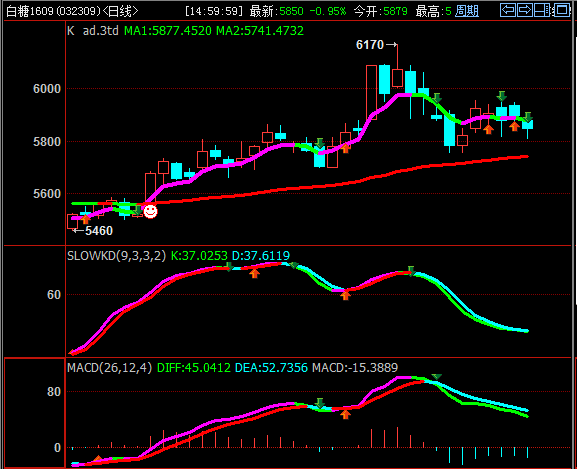This screenshot has width=577, height=469.
Task: Click the 60 axis label in SLOWKD panel
Action: [x=54, y=295]
